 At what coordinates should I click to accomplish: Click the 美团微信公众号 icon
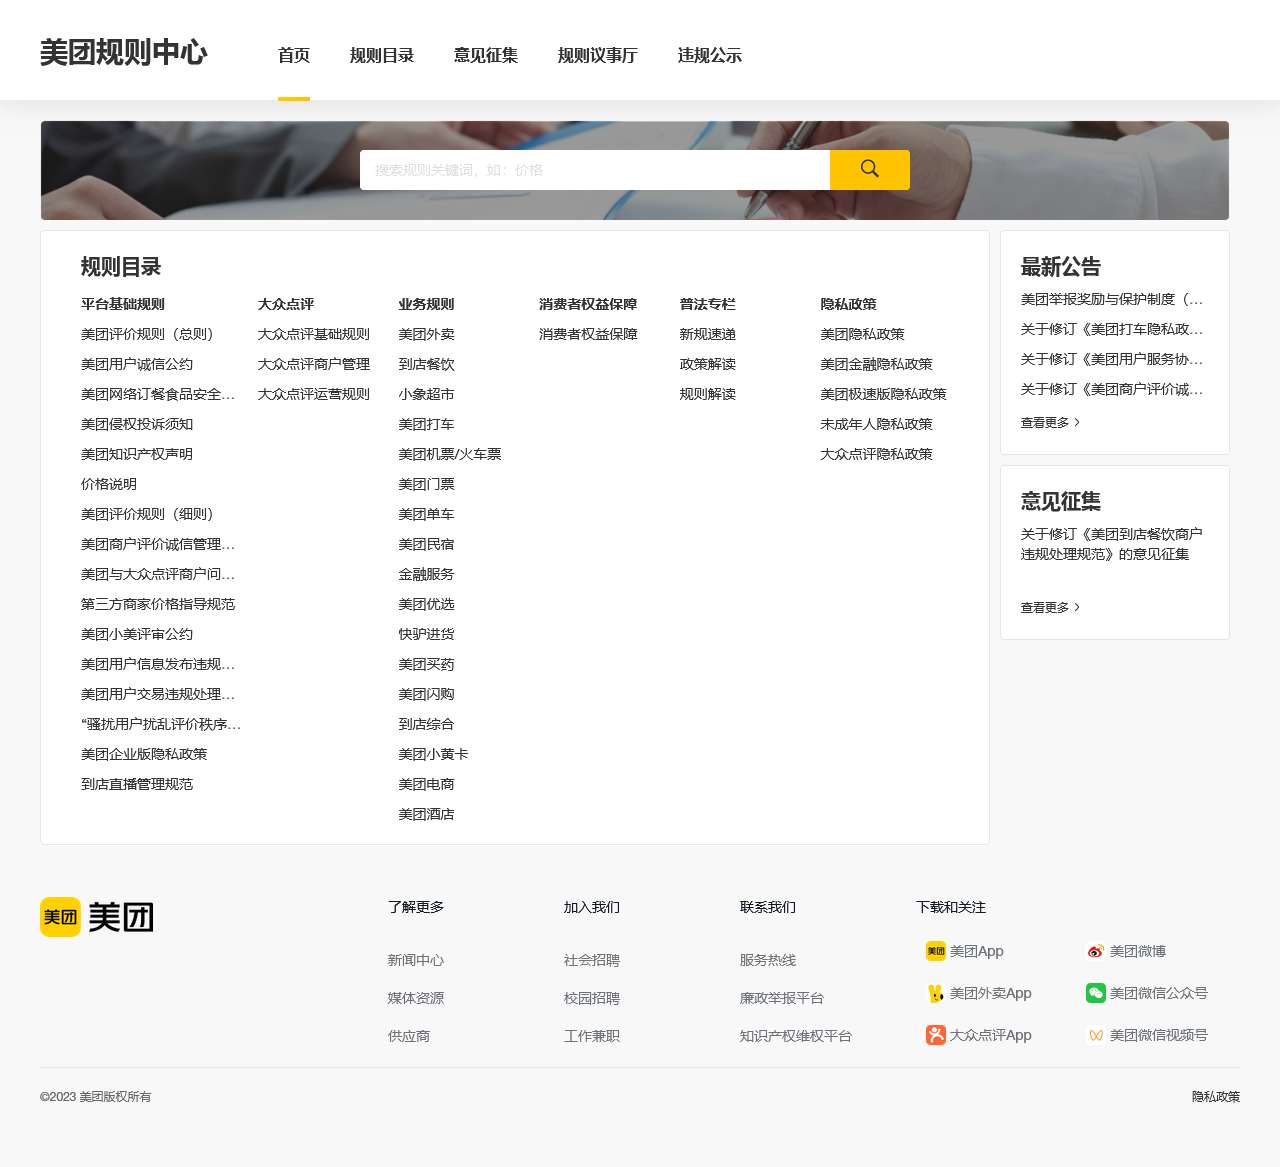[1094, 993]
